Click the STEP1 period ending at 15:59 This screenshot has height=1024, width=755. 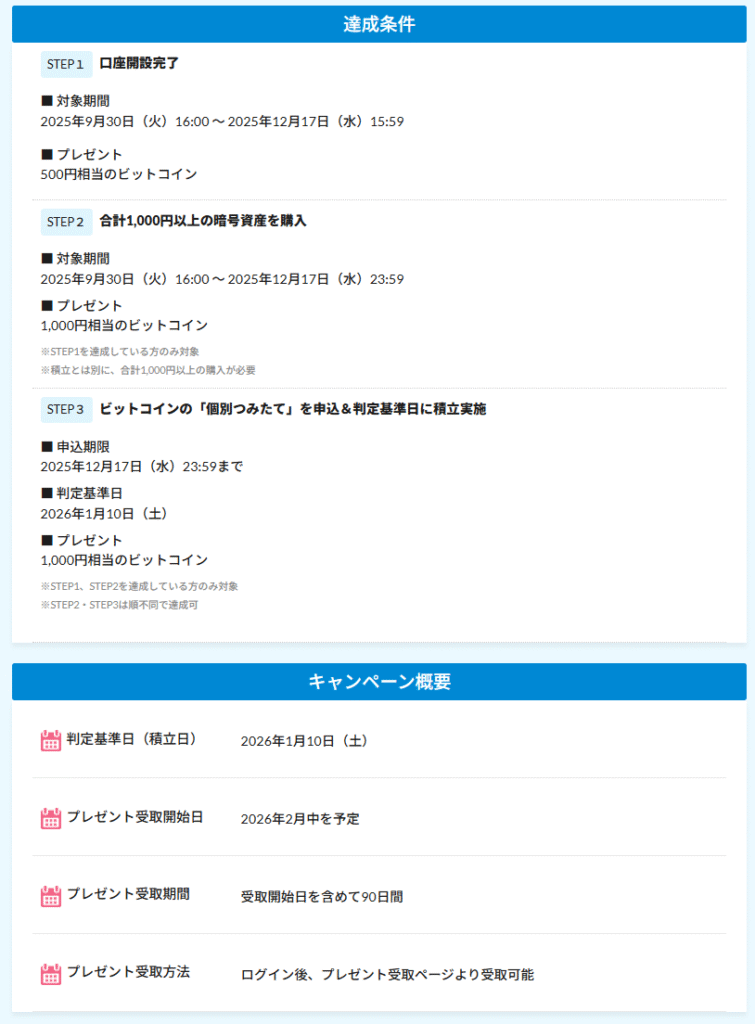click(221, 122)
